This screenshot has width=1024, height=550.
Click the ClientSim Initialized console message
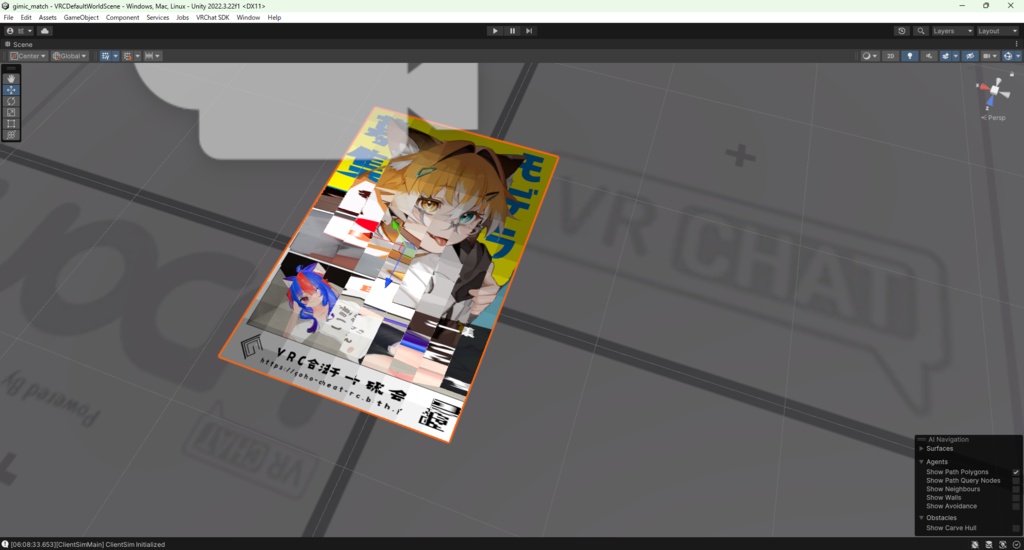click(88, 544)
